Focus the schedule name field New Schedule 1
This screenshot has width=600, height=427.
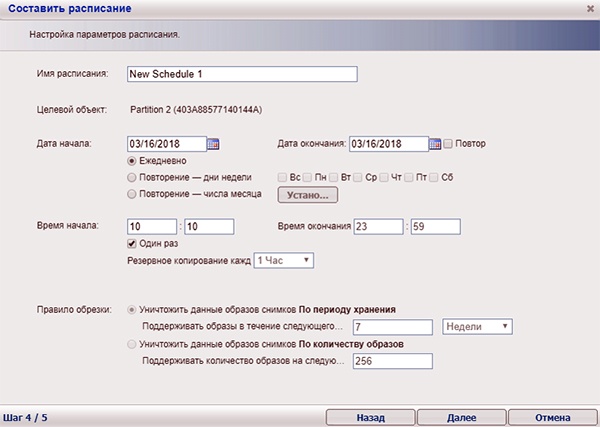point(242,74)
